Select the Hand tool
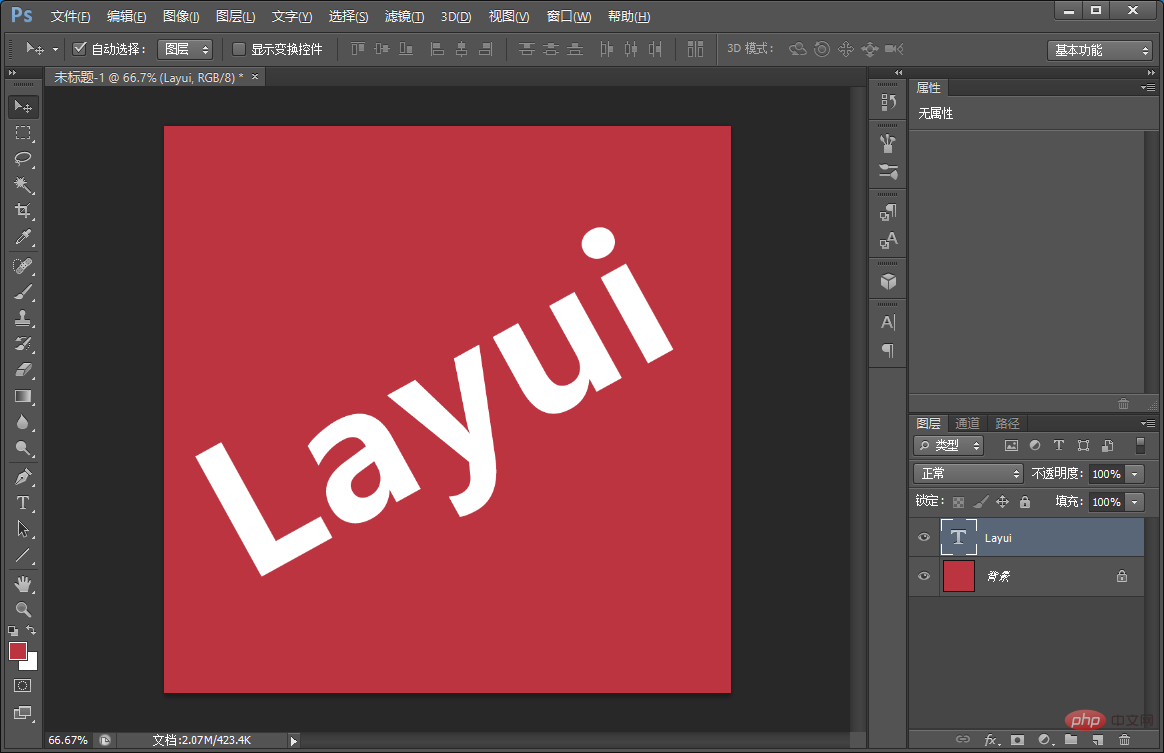This screenshot has height=753, width=1164. [23, 584]
